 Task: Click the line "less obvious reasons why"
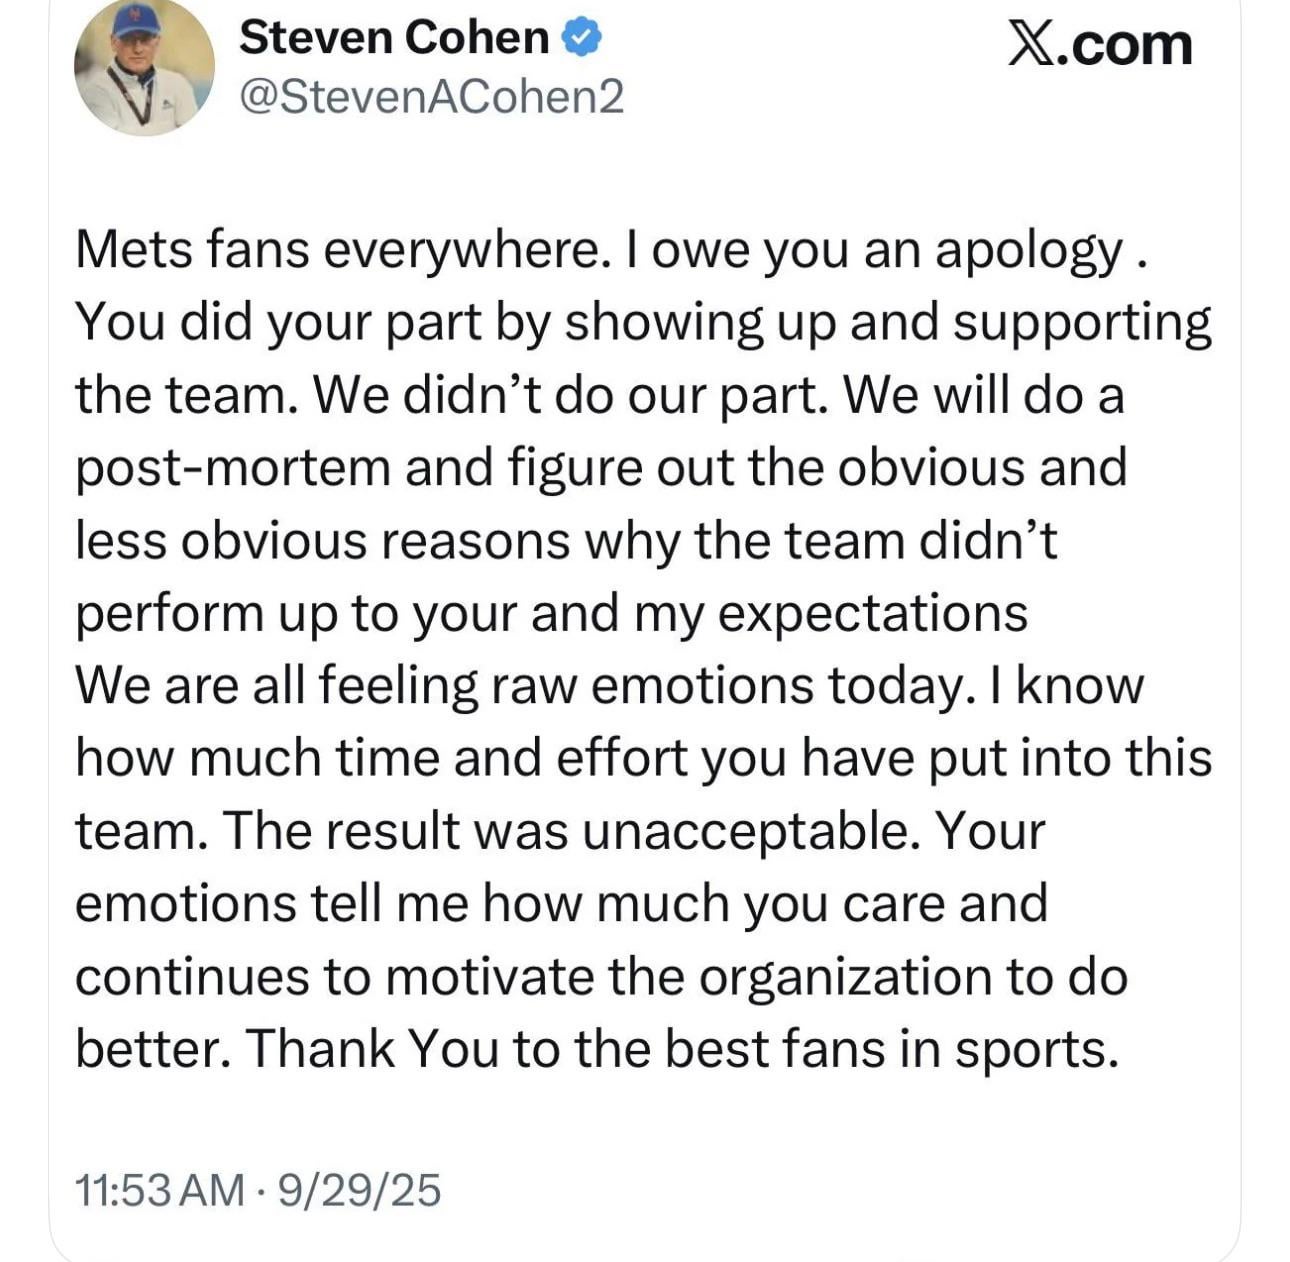[x=566, y=541]
